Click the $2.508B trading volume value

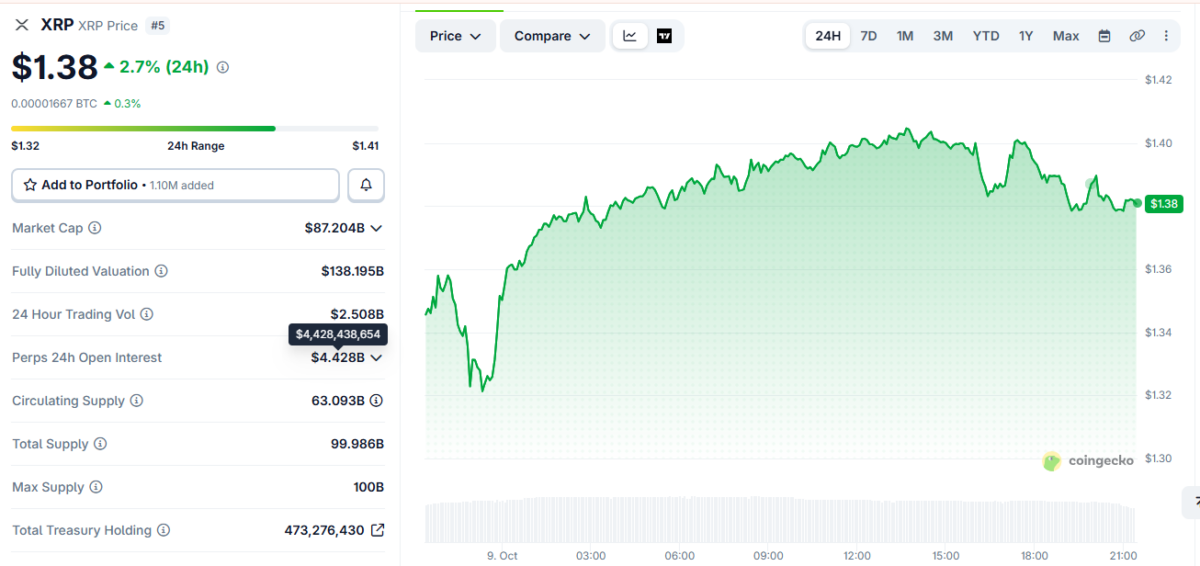[x=357, y=314]
